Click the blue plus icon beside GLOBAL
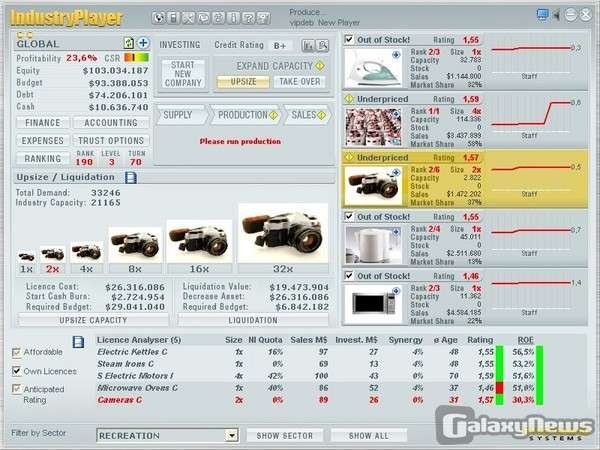This screenshot has height=450, width=600. [143, 43]
